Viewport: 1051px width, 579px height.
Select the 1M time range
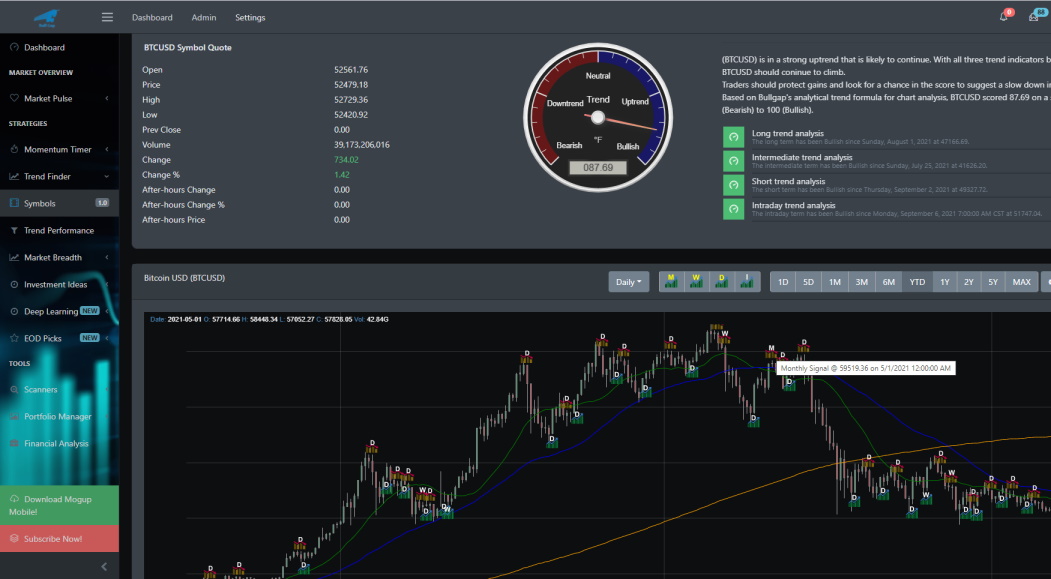tap(834, 282)
